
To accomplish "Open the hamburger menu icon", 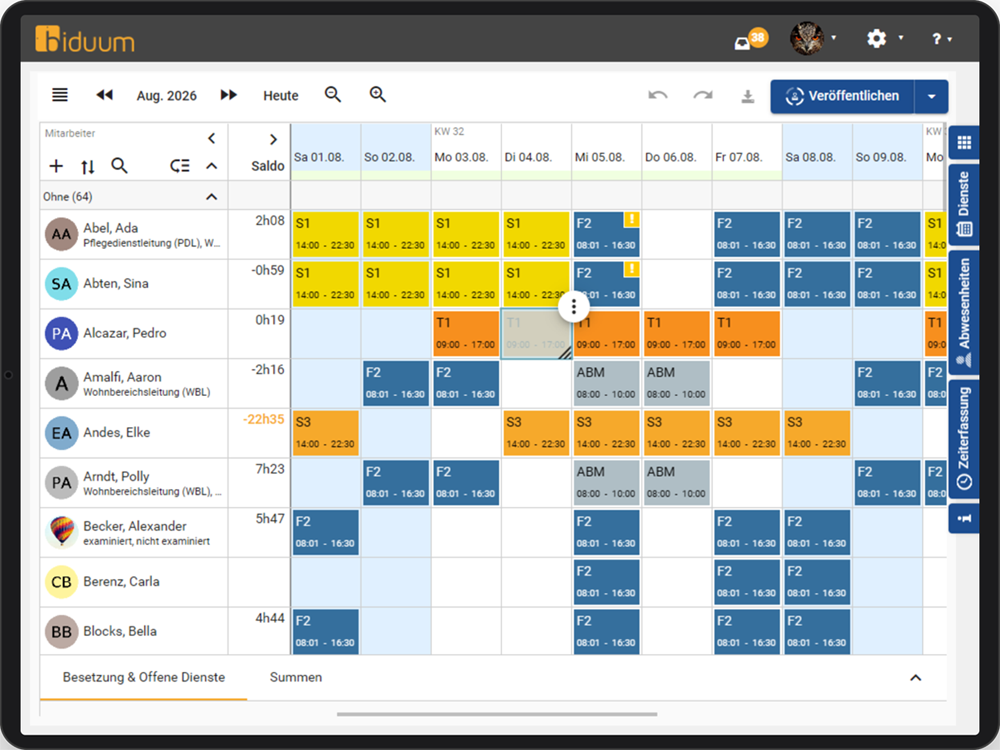I will point(60,95).
